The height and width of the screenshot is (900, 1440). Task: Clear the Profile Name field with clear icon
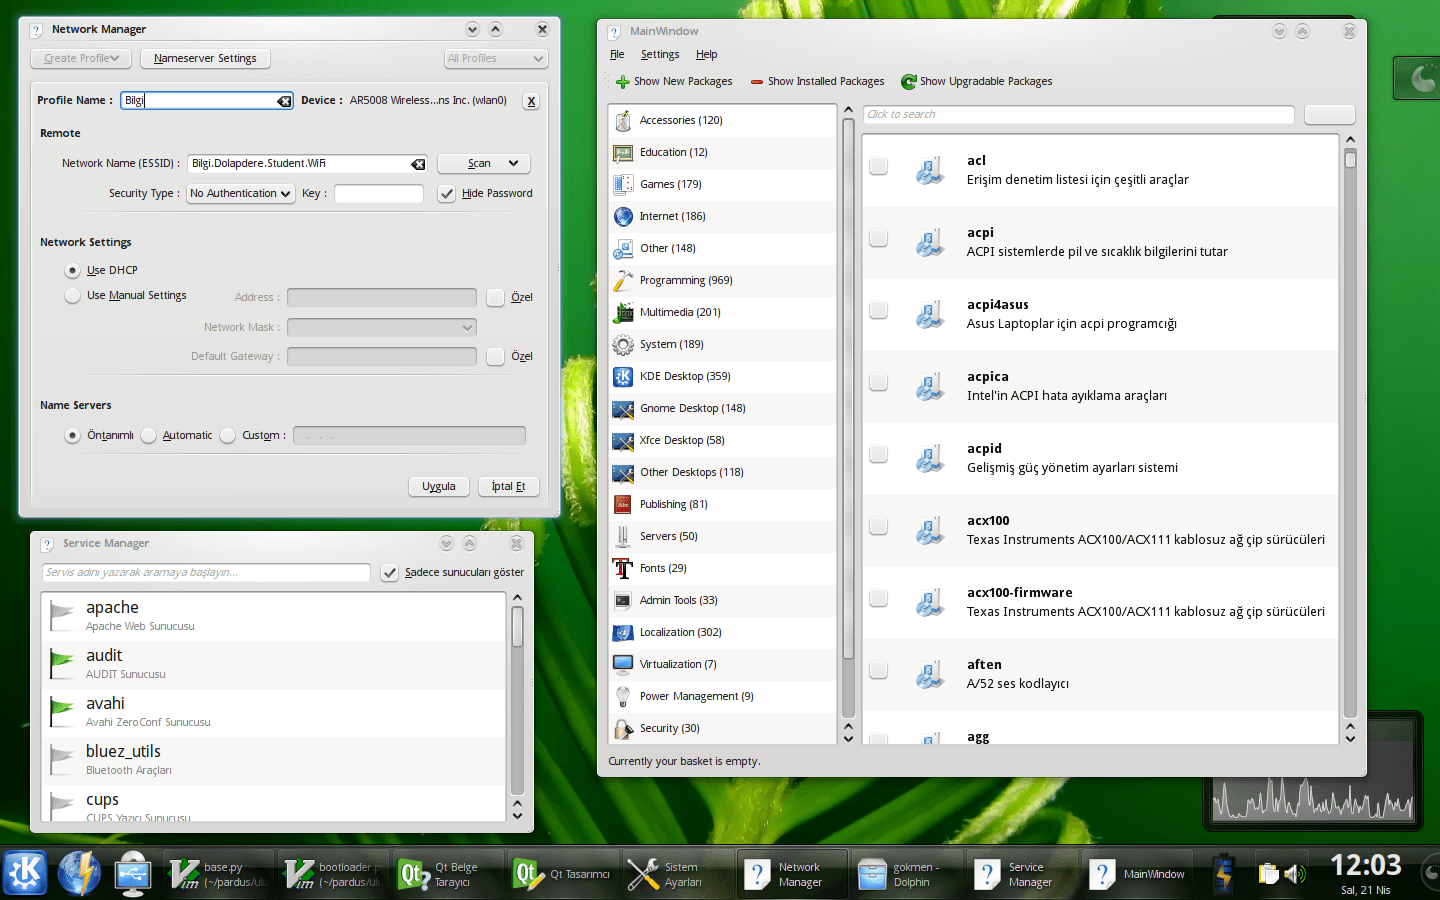[284, 101]
